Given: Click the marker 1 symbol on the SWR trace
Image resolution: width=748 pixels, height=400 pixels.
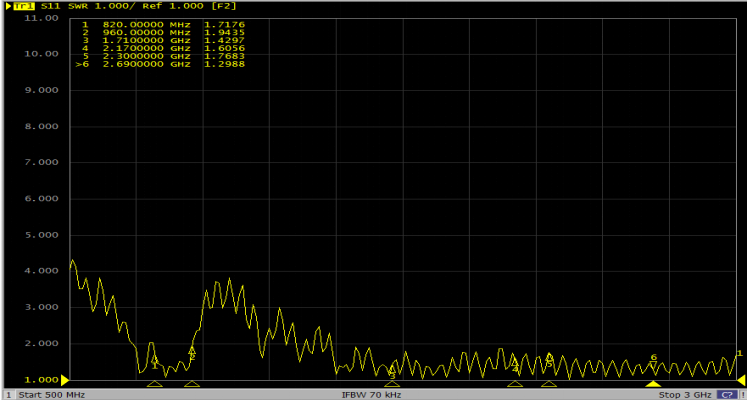Looking at the screenshot, I should tap(155, 362).
